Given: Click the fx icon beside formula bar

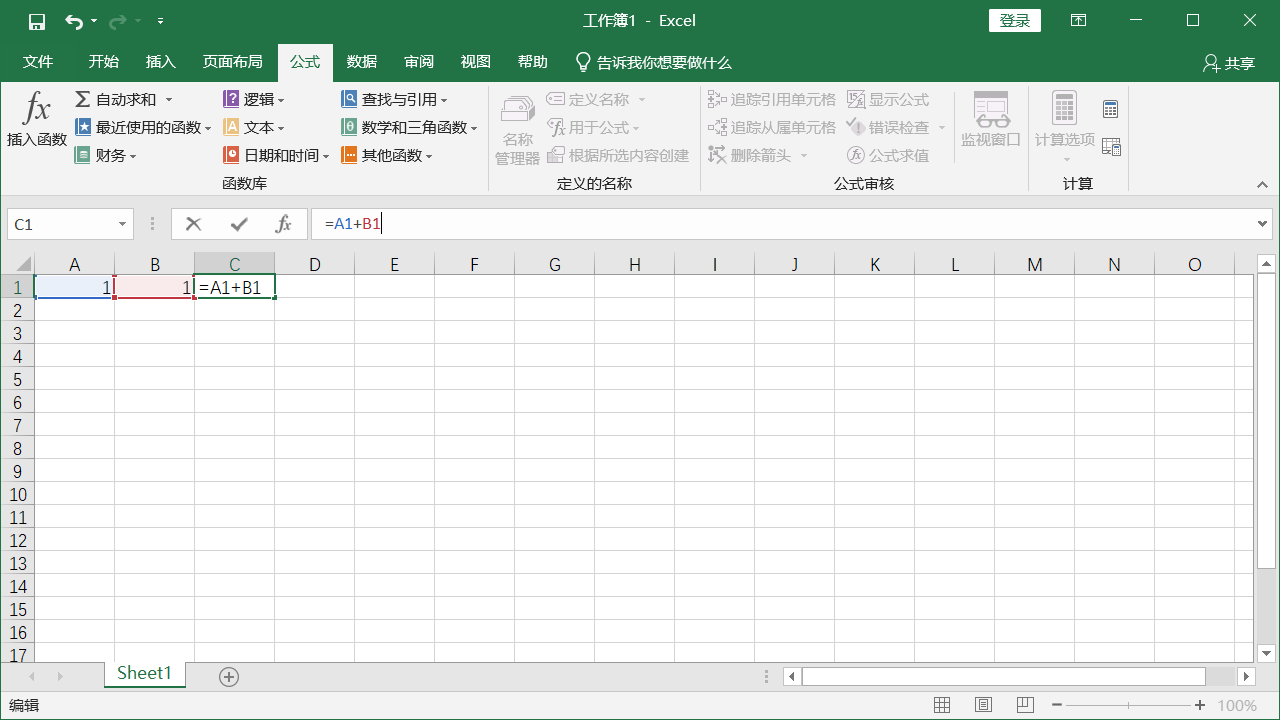Looking at the screenshot, I should coord(284,224).
